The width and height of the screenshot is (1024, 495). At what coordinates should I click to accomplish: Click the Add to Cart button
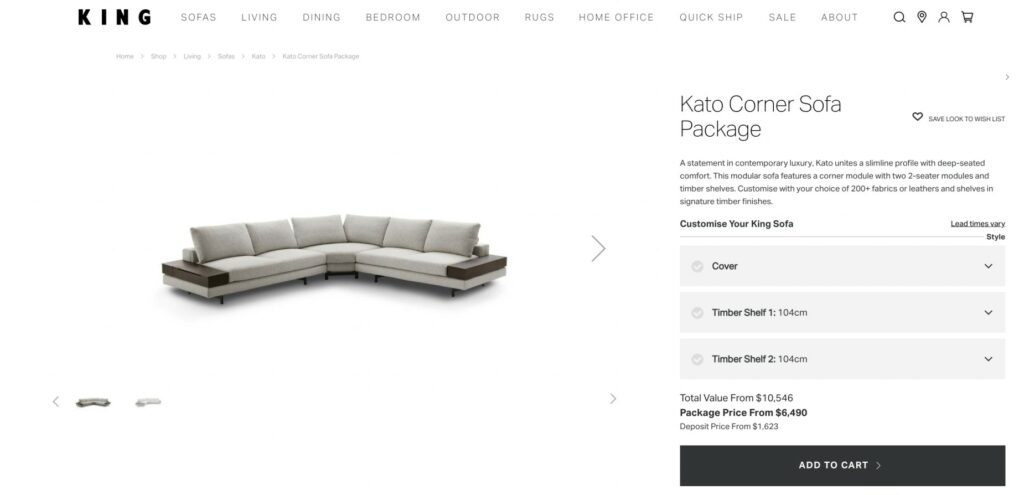(x=842, y=466)
